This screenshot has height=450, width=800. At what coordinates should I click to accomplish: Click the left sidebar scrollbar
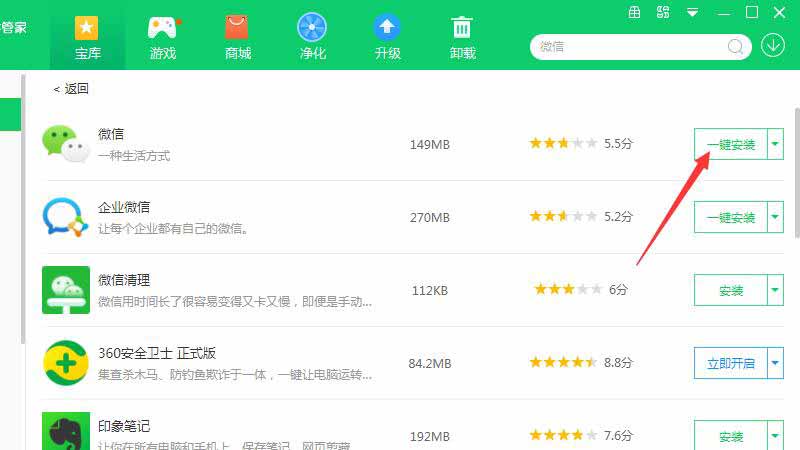click(23, 209)
